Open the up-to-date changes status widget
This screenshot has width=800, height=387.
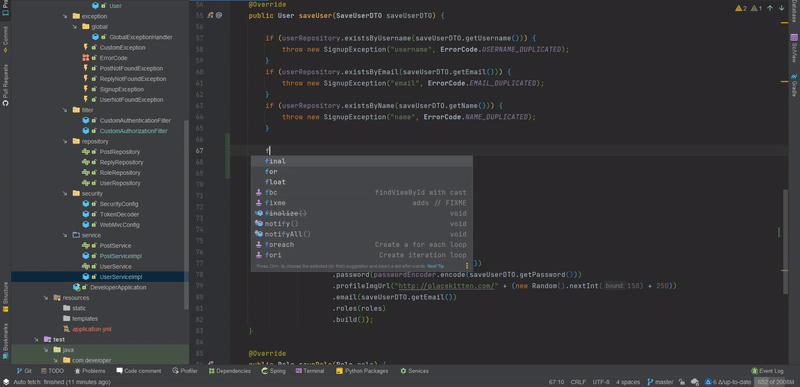tap(728, 382)
